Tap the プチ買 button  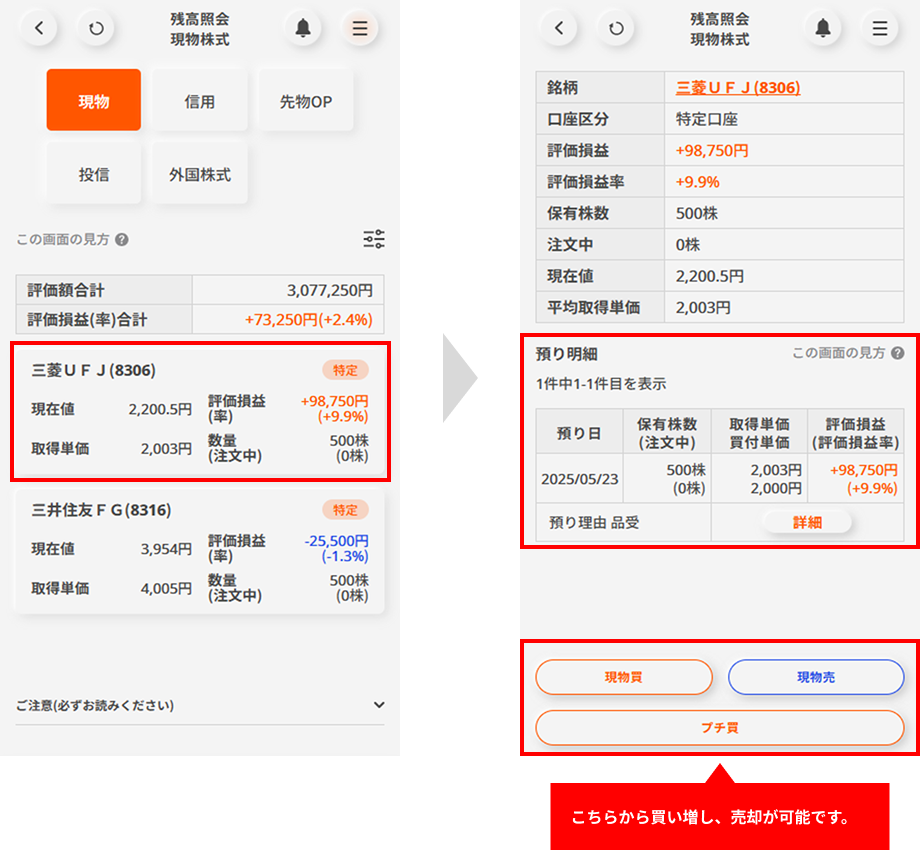(720, 727)
